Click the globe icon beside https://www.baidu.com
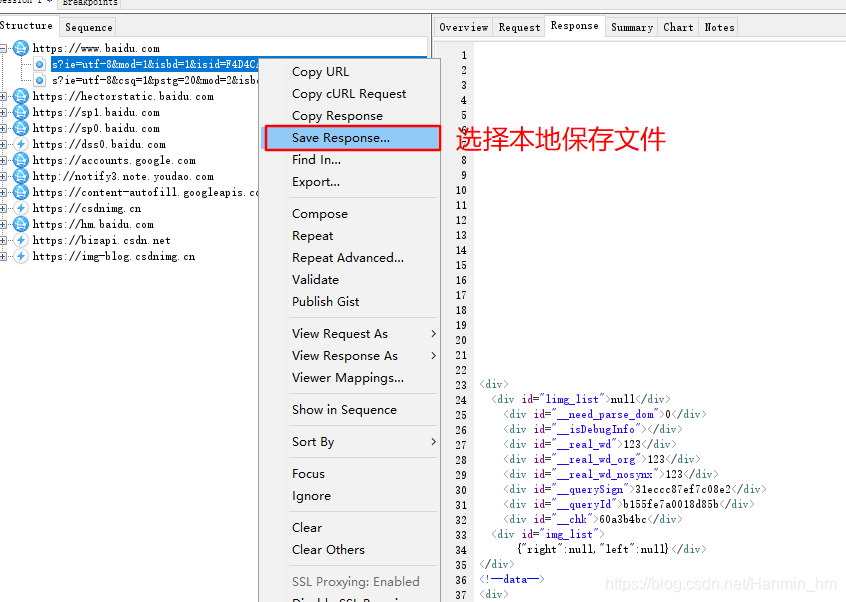 (x=21, y=48)
